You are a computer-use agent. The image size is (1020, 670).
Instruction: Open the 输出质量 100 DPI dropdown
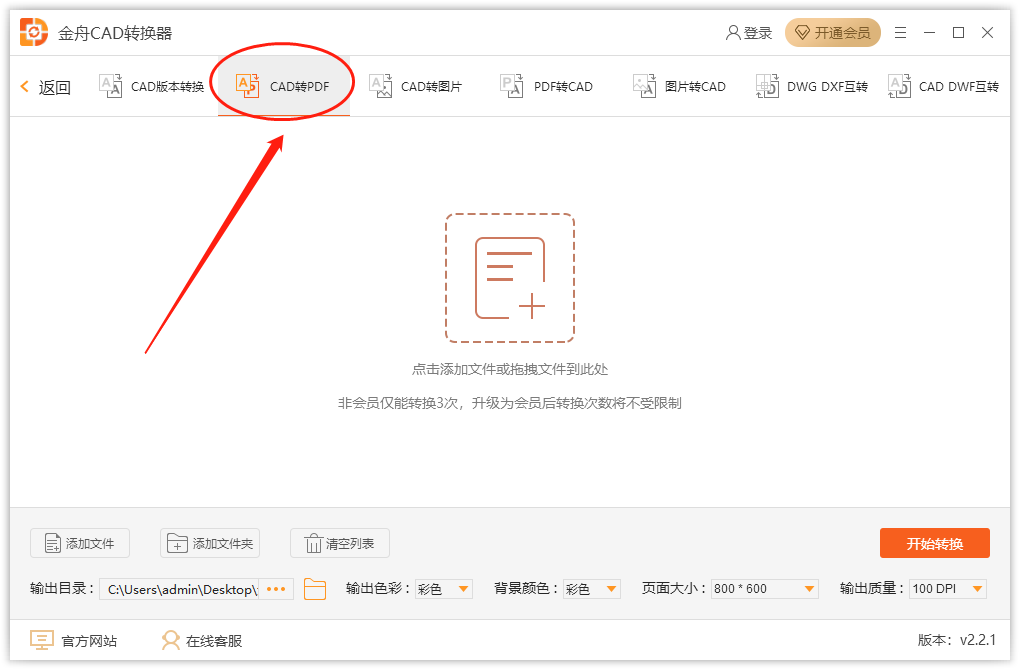click(948, 589)
